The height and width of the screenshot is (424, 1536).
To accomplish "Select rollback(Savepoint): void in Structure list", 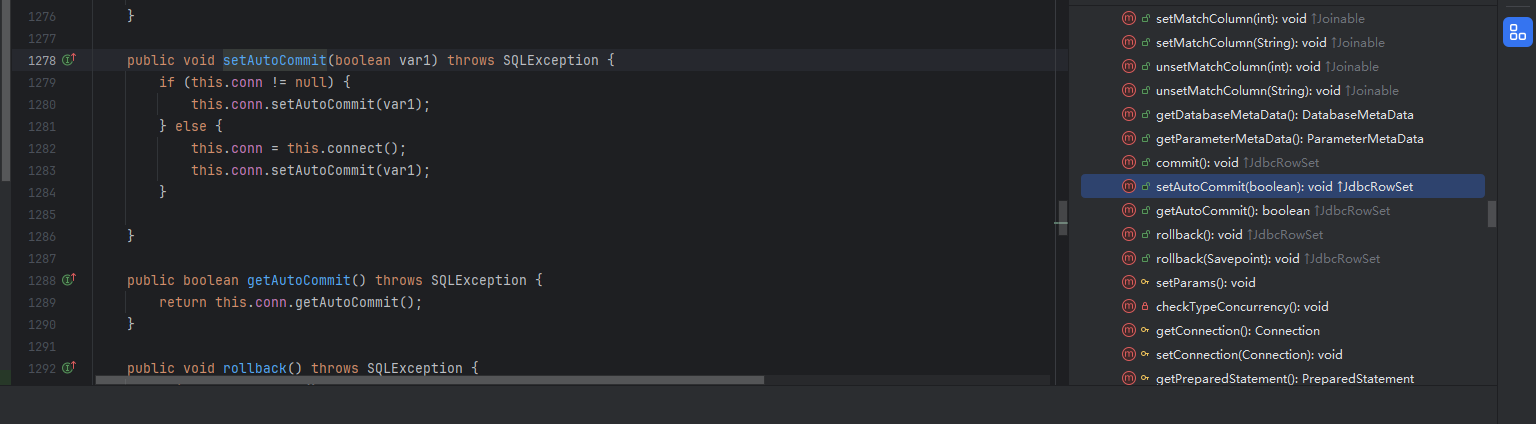I will (x=1227, y=259).
